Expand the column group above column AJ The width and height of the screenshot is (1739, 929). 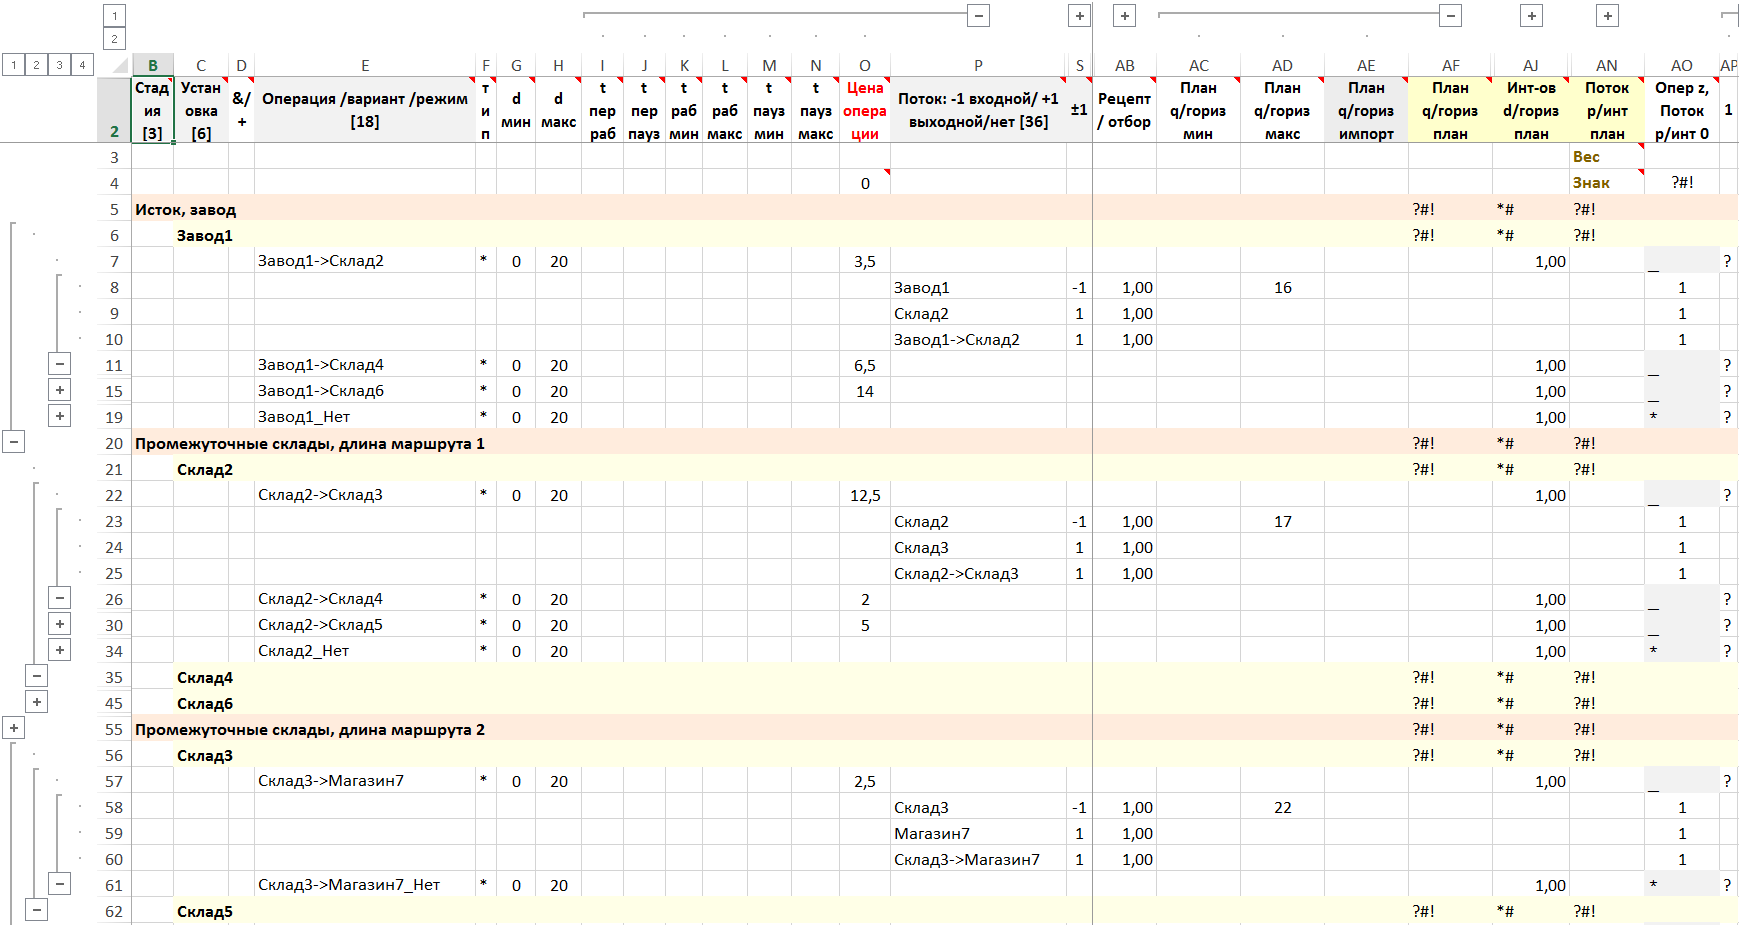pos(1531,15)
